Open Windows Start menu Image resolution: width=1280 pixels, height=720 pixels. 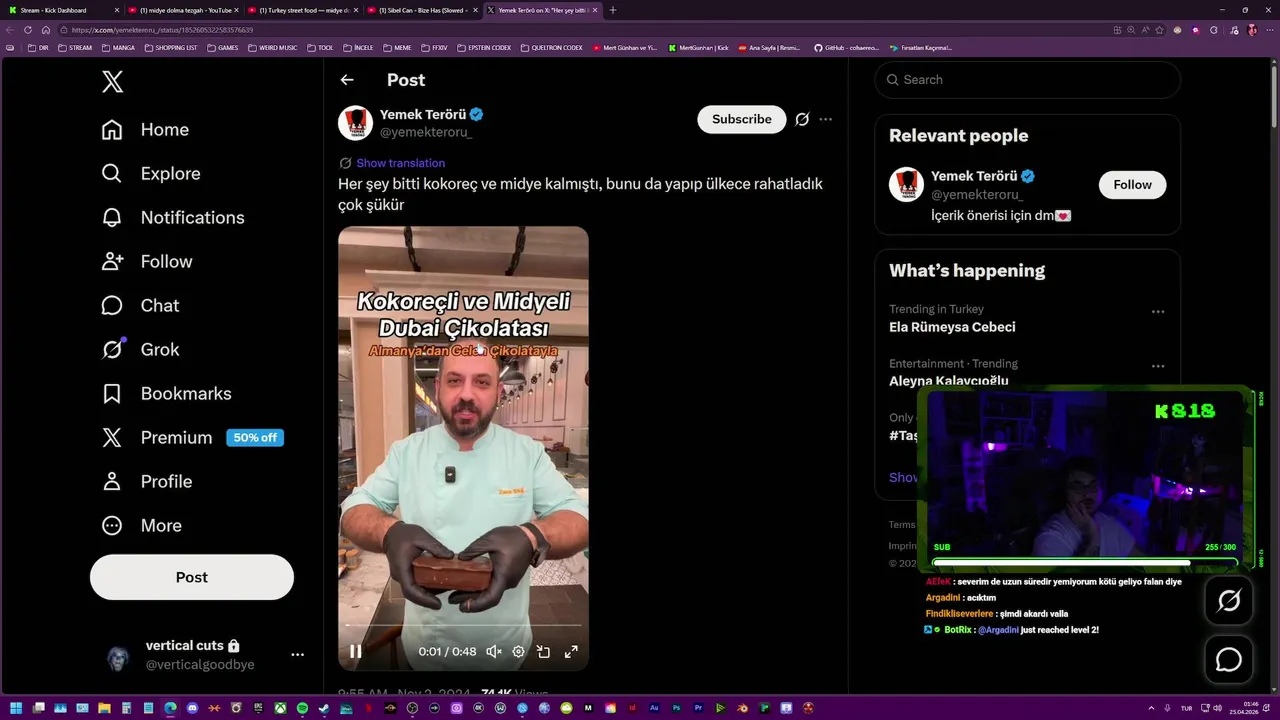(15, 709)
